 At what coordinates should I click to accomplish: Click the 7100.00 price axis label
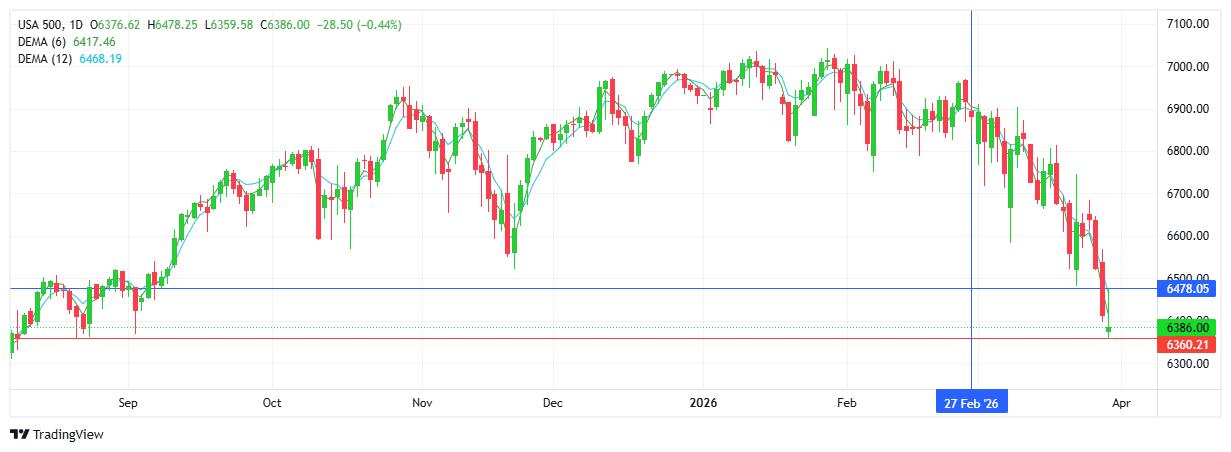(1188, 24)
